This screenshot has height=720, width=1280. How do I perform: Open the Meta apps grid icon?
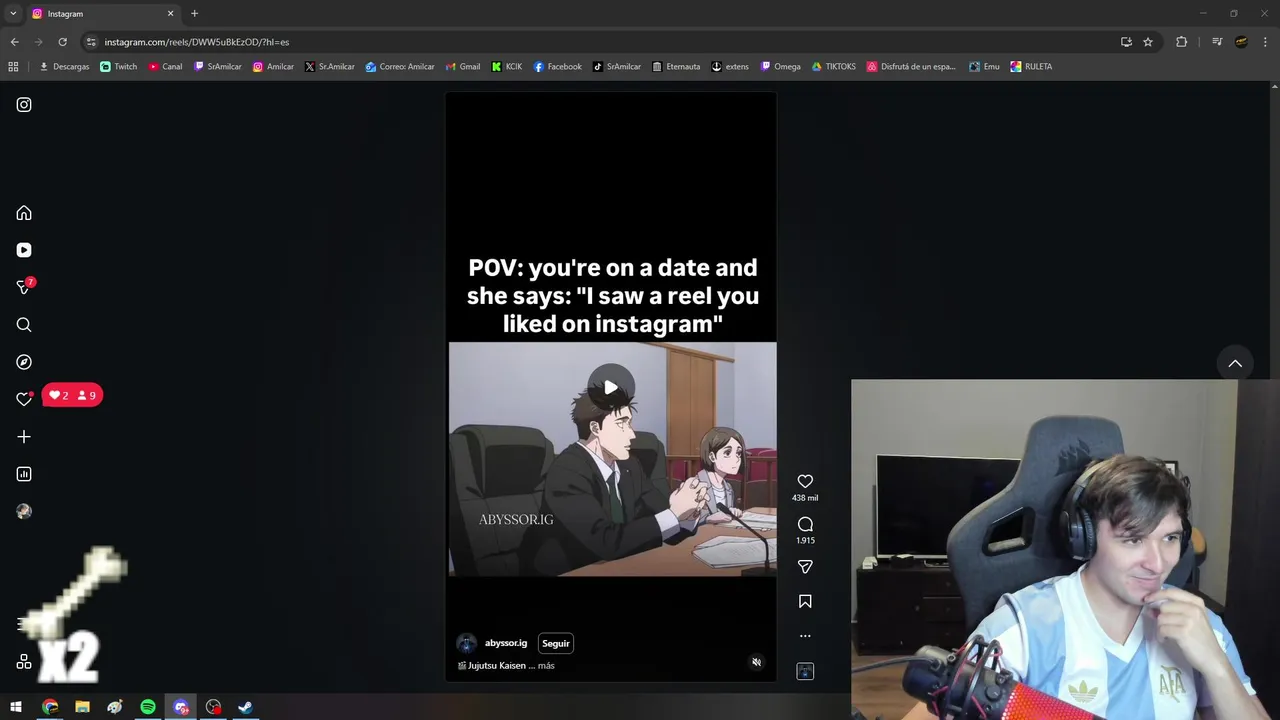(x=24, y=662)
